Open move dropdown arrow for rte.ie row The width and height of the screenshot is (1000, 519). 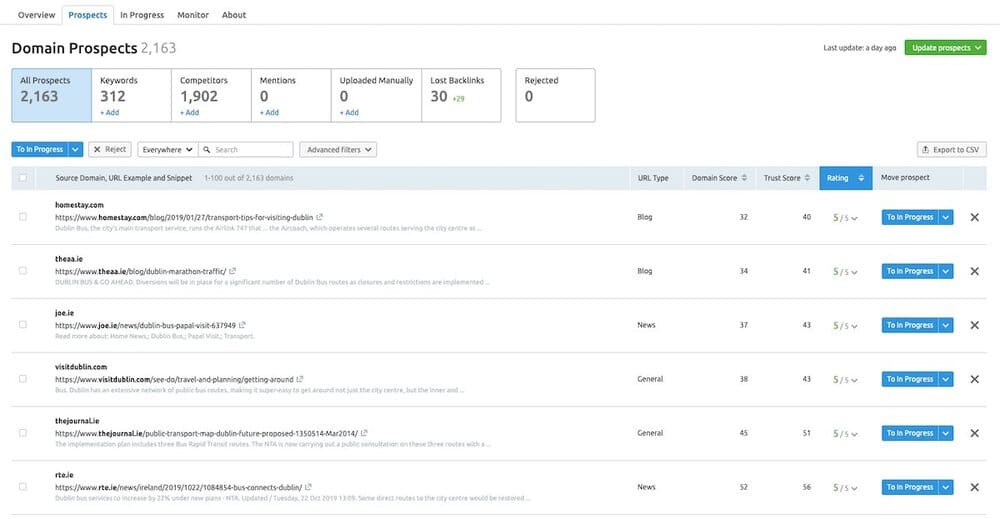coord(946,487)
